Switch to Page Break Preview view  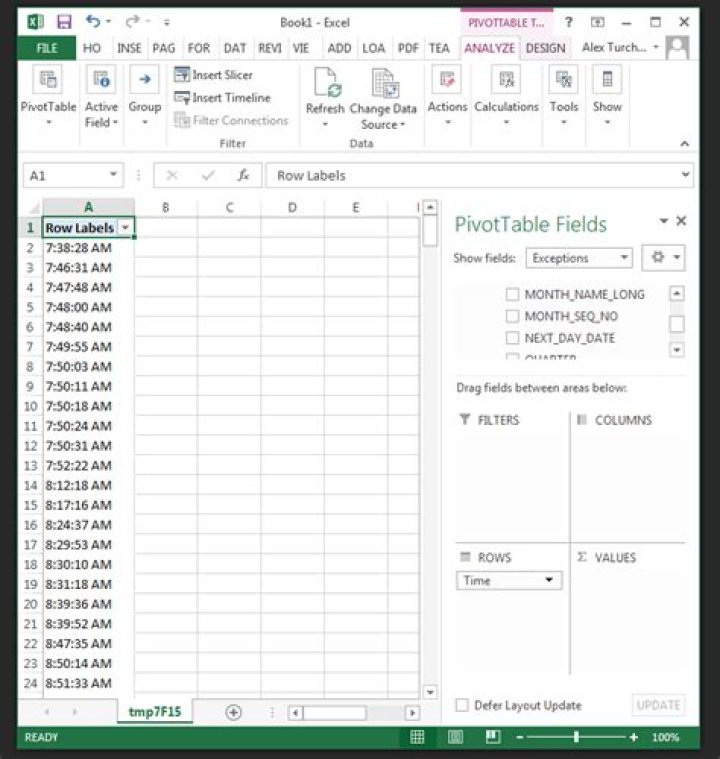493,737
